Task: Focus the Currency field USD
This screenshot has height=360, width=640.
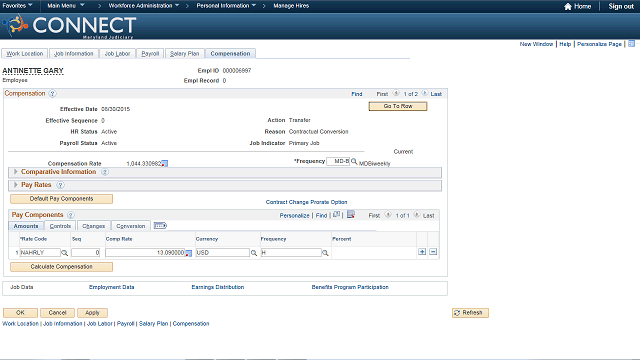Action: point(222,253)
